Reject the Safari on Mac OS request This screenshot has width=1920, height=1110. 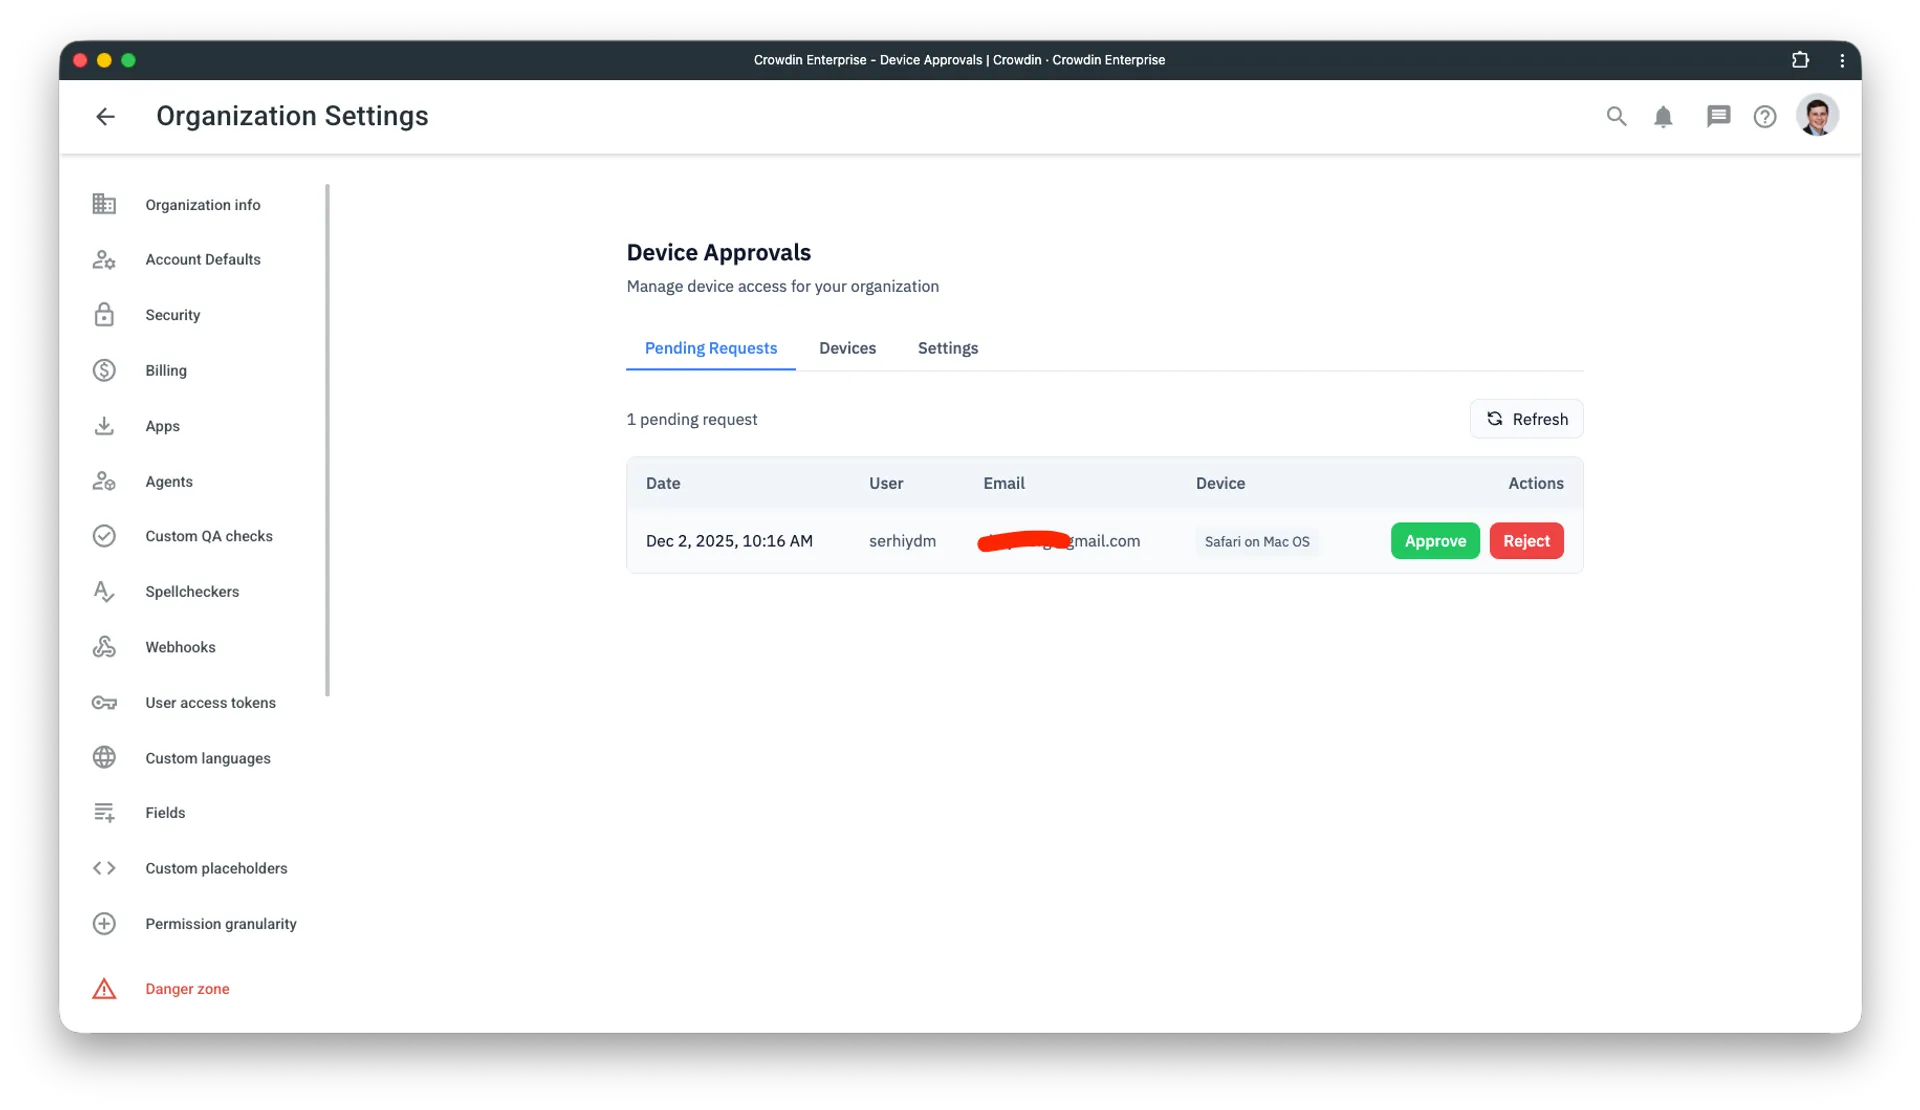pos(1525,540)
